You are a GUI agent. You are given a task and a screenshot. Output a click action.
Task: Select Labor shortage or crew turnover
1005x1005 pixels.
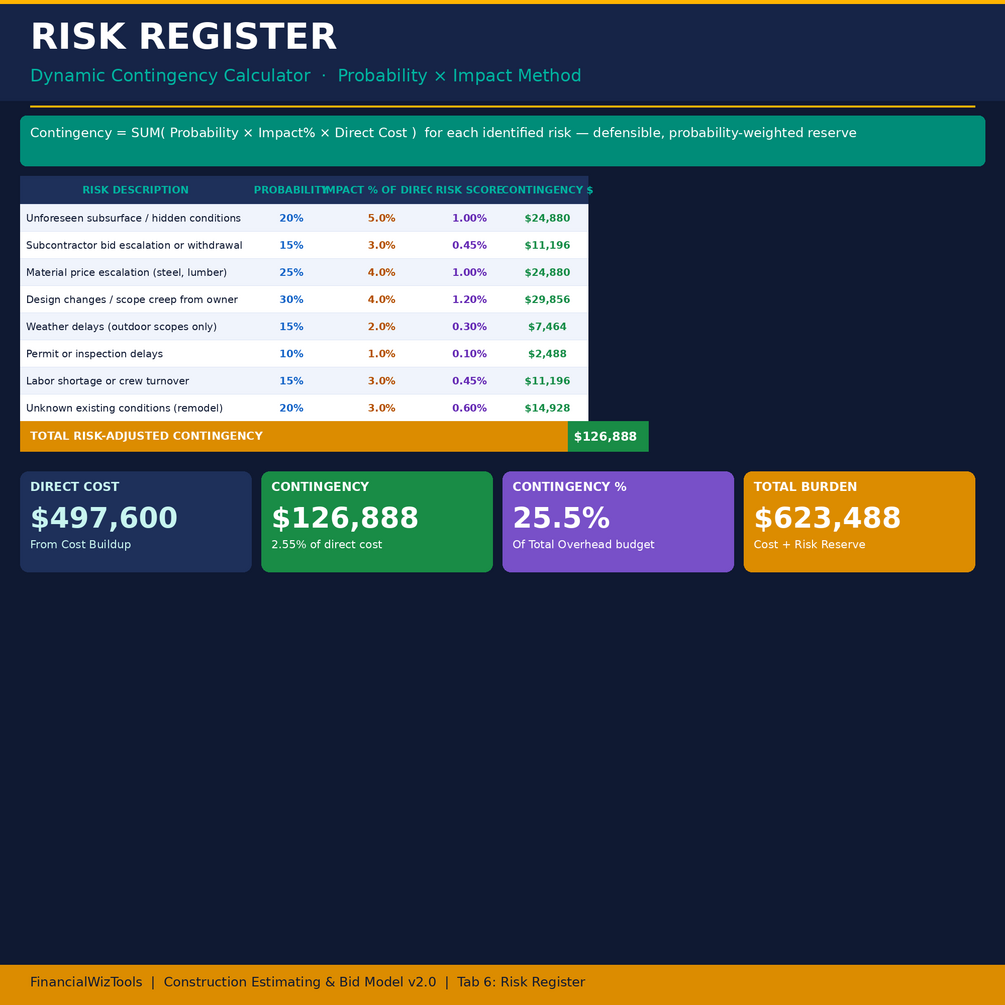108,381
